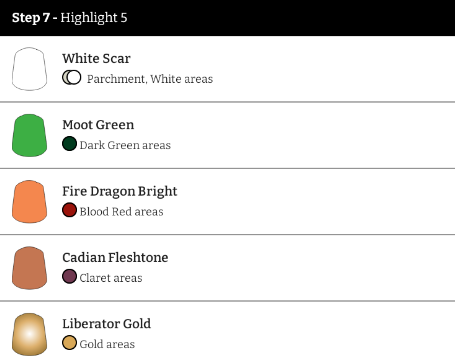Click the Moot Green paint pot icon
455x363 pixels.
point(29,135)
